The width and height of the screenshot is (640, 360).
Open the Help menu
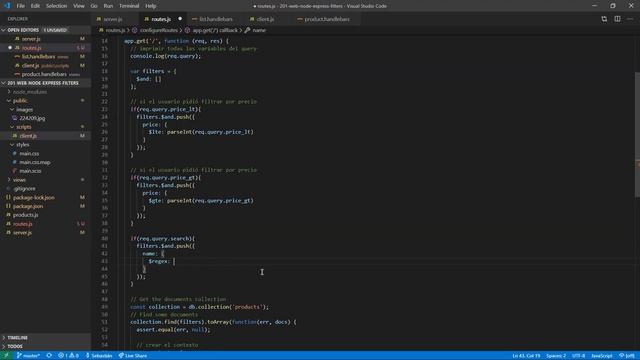tap(151, 6)
